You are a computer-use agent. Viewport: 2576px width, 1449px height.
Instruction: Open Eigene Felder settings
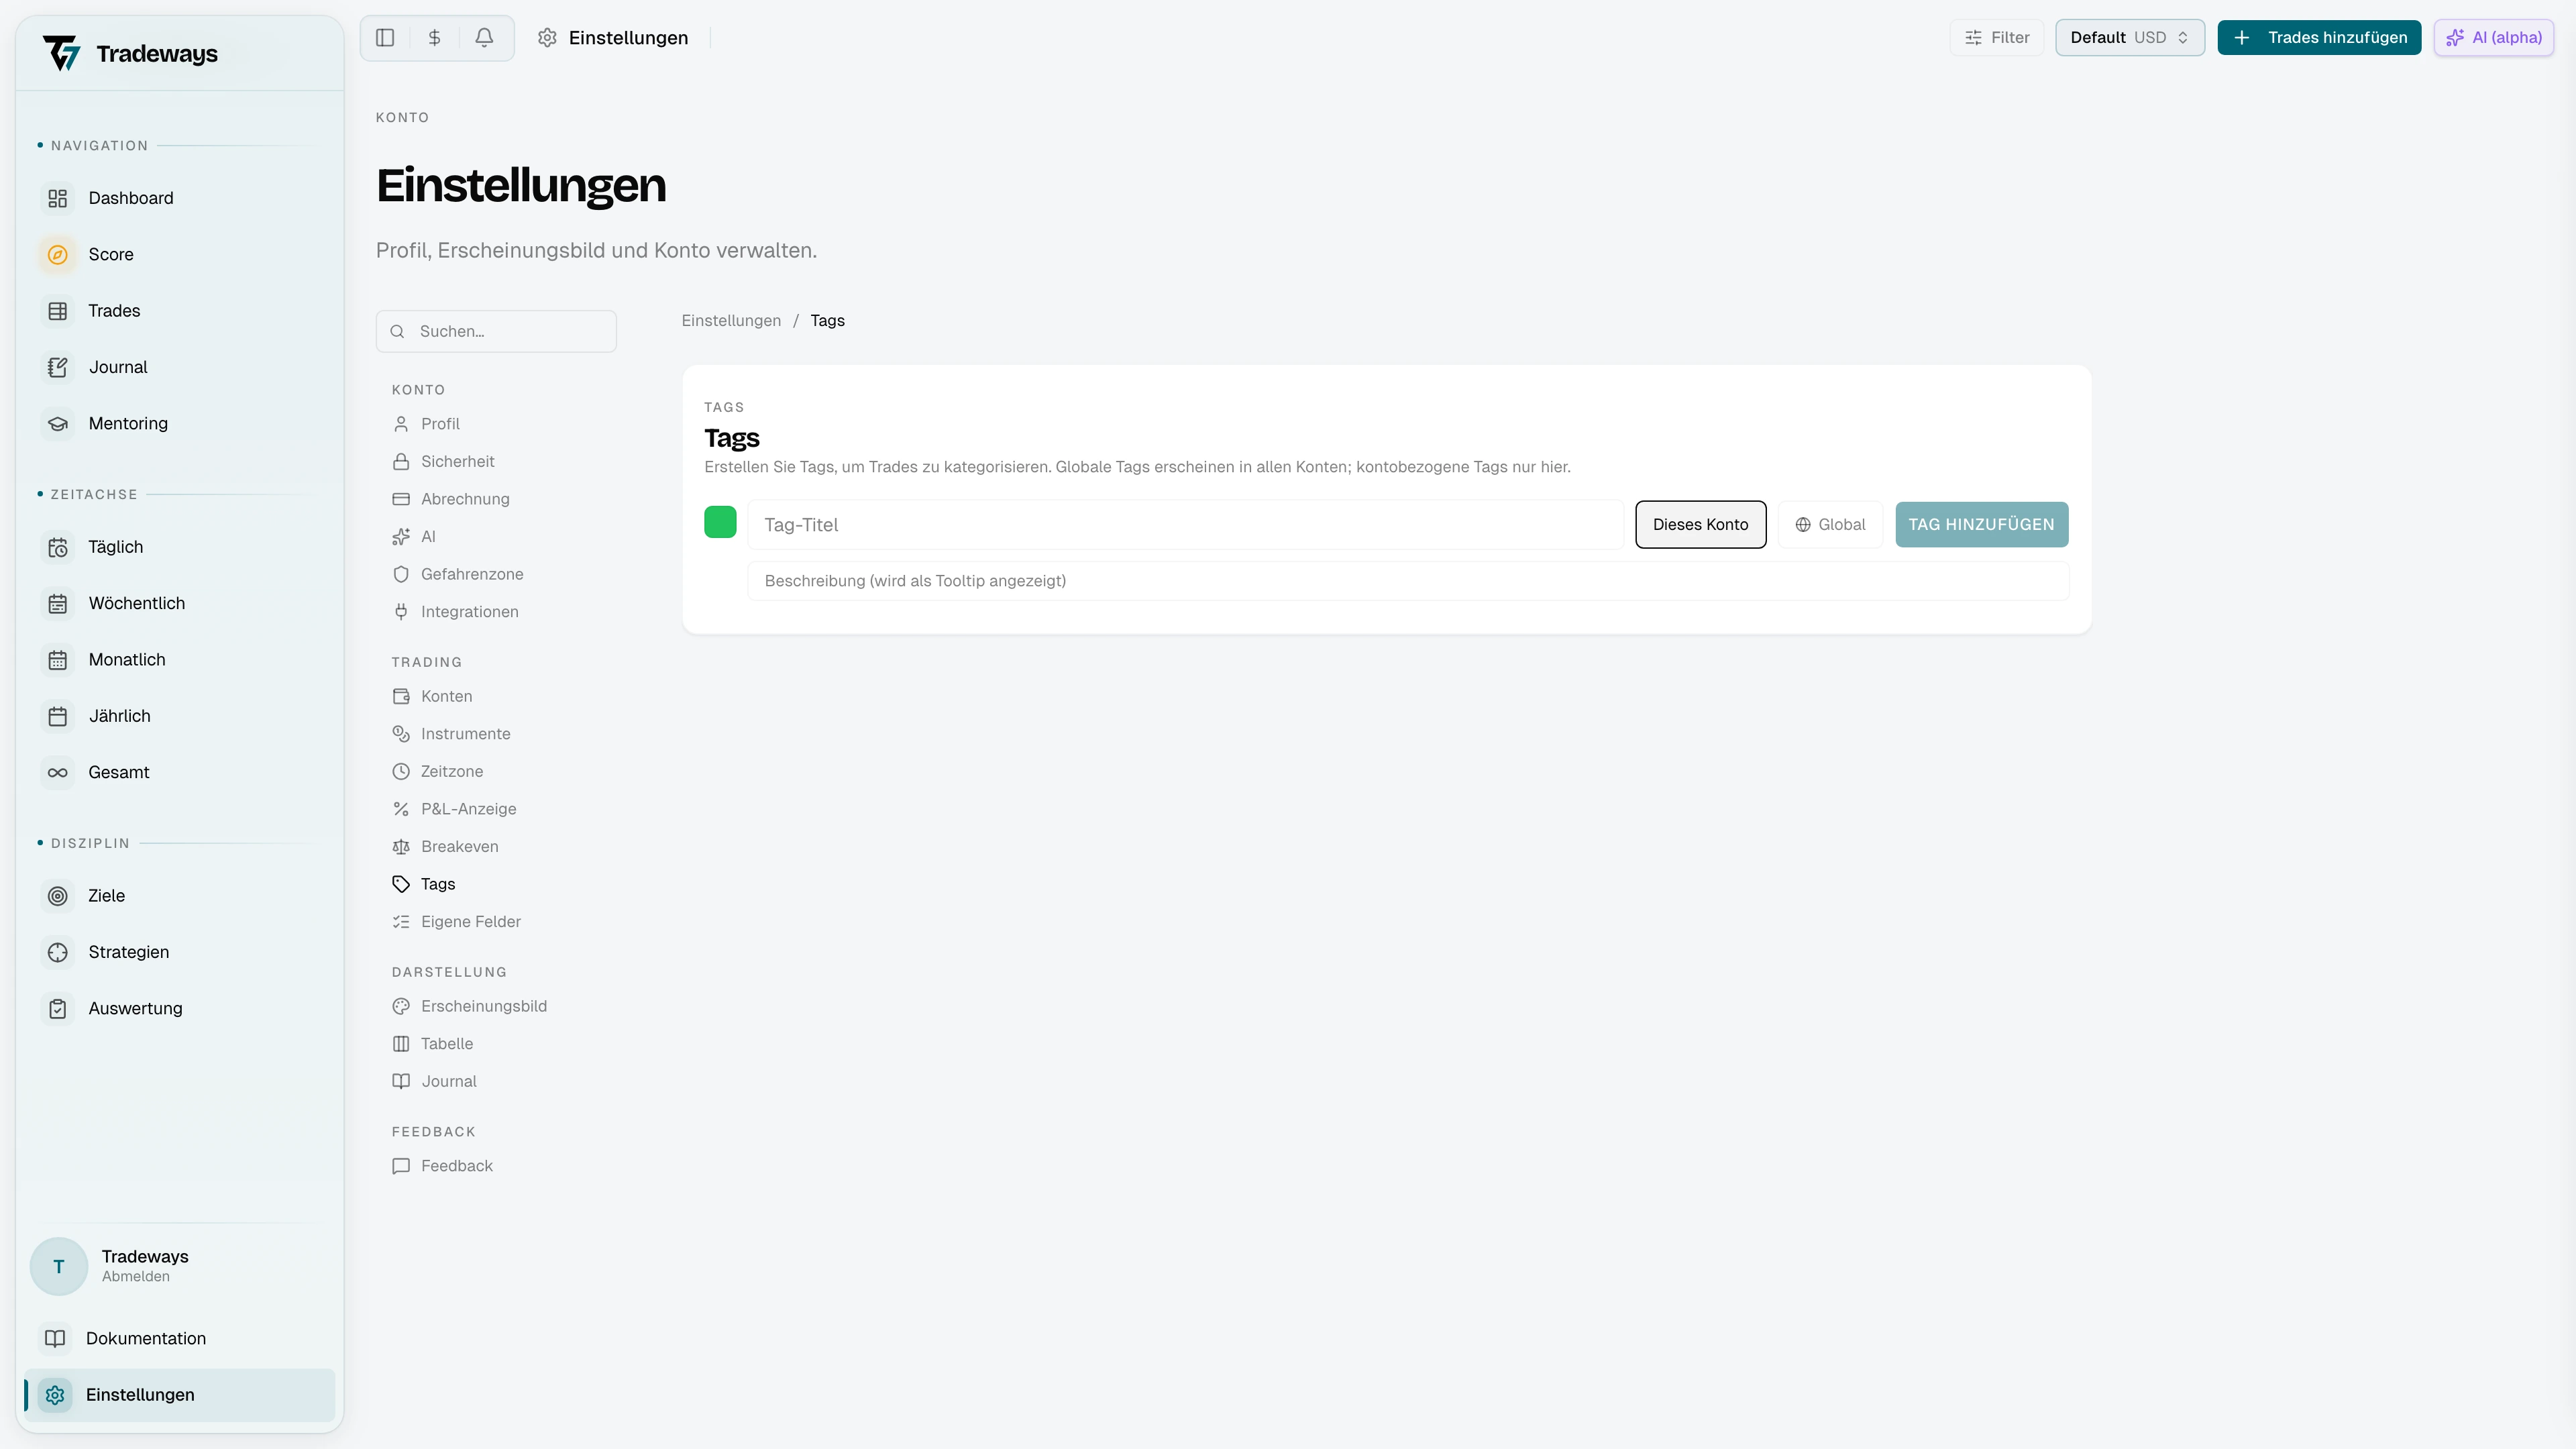496,922
